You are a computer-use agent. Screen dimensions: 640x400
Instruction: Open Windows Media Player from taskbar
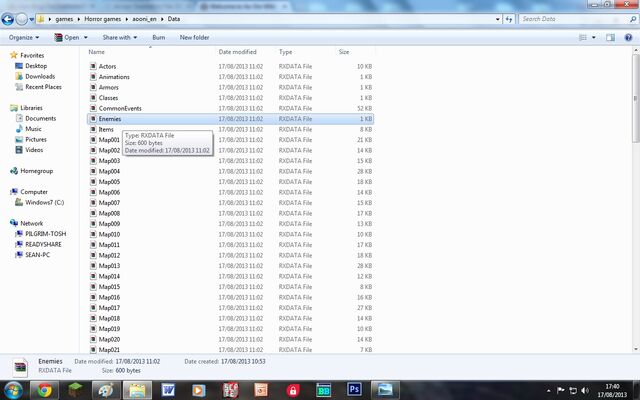click(199, 391)
